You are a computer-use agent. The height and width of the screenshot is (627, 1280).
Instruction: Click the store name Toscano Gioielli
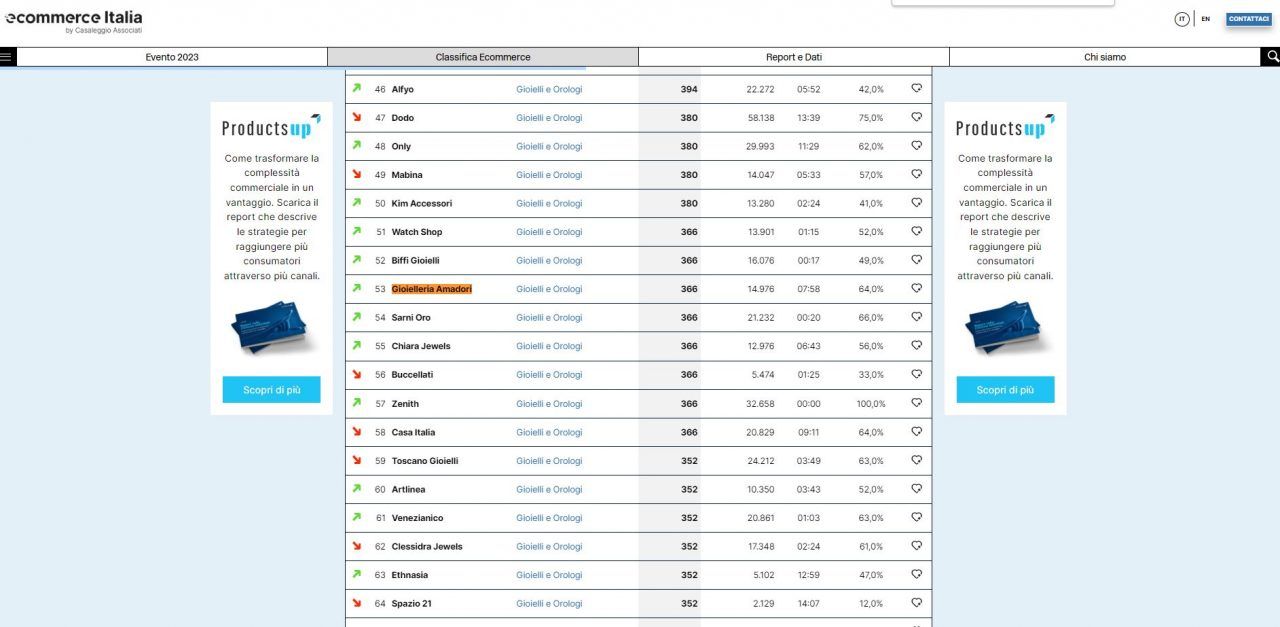point(425,461)
